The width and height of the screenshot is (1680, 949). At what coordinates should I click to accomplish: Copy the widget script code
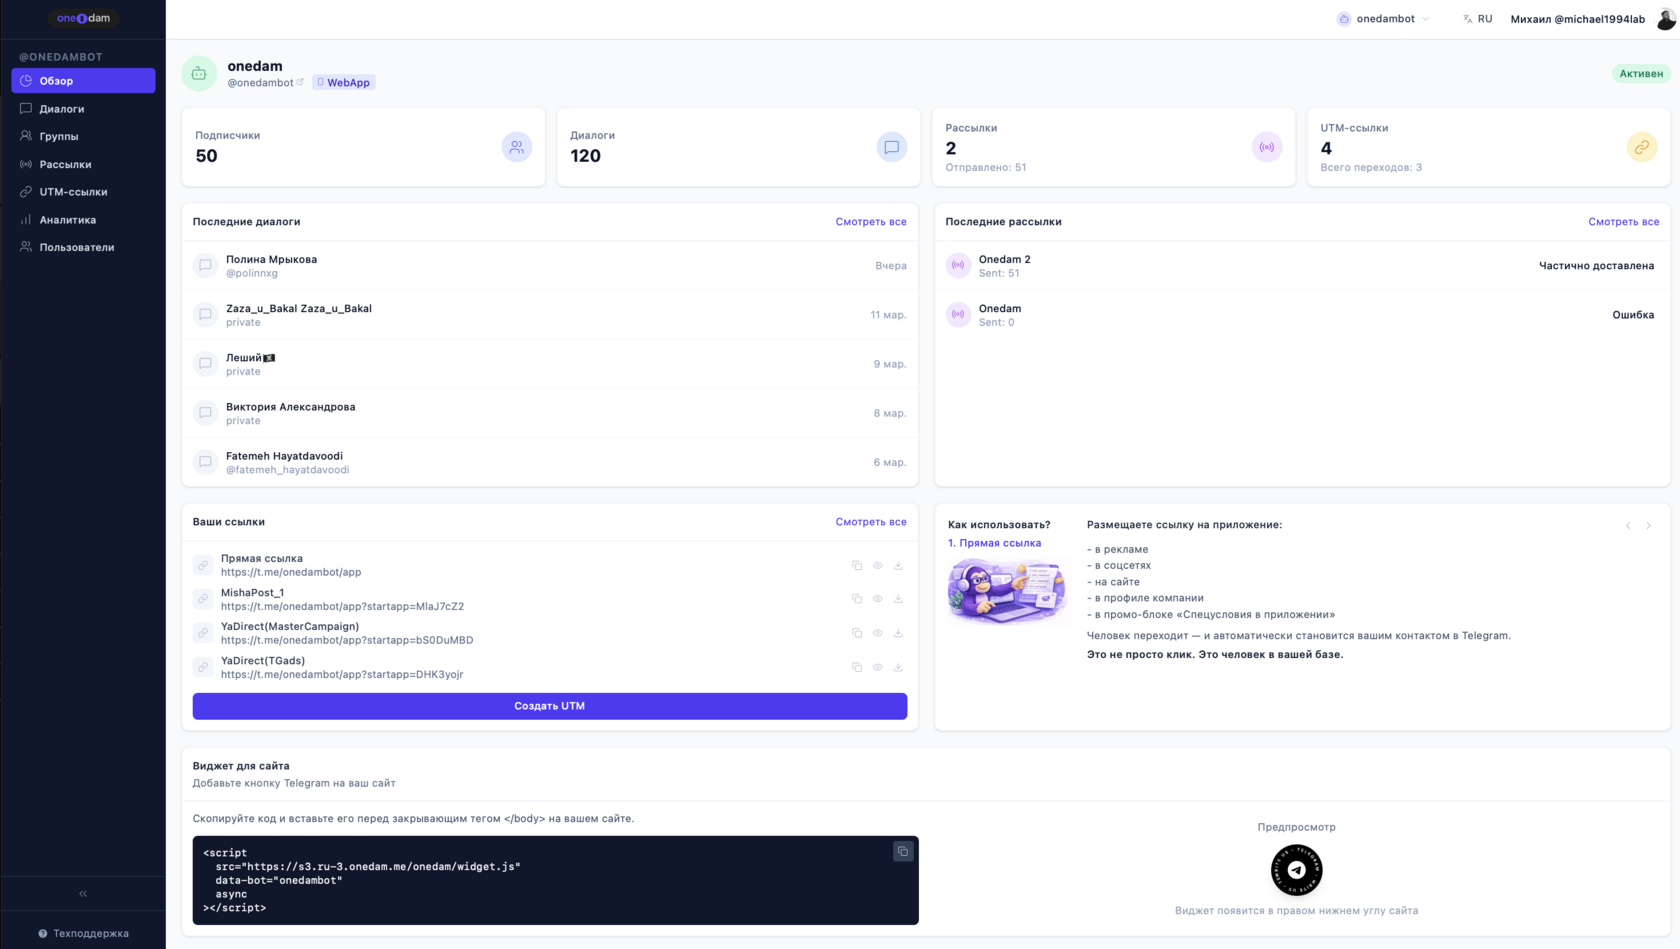click(903, 852)
